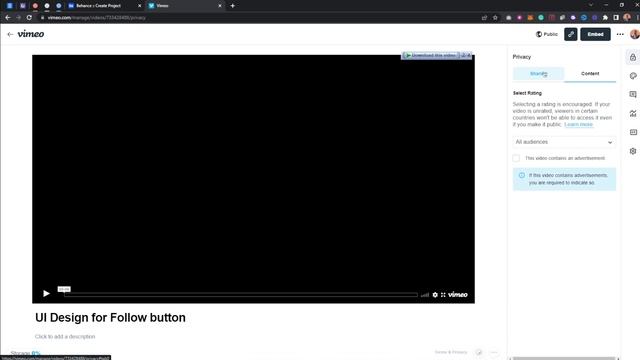Viewport: 640px width, 360px height.
Task: Click the Embed button
Action: (595, 34)
